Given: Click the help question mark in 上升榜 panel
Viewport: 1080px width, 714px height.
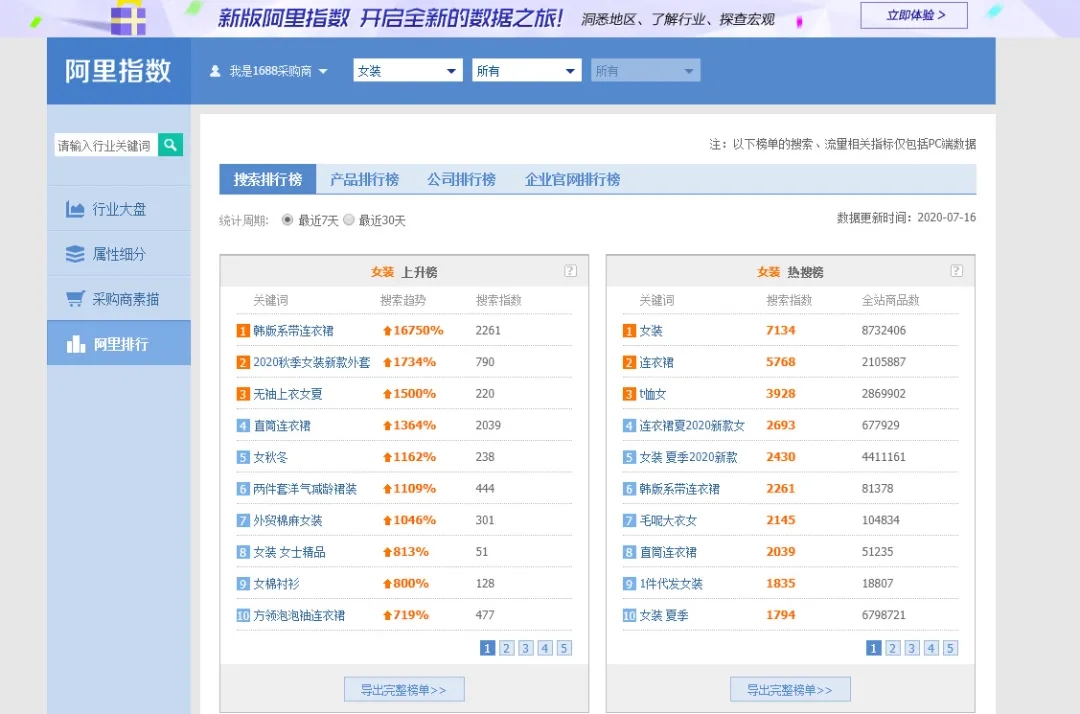Looking at the screenshot, I should [x=570, y=271].
